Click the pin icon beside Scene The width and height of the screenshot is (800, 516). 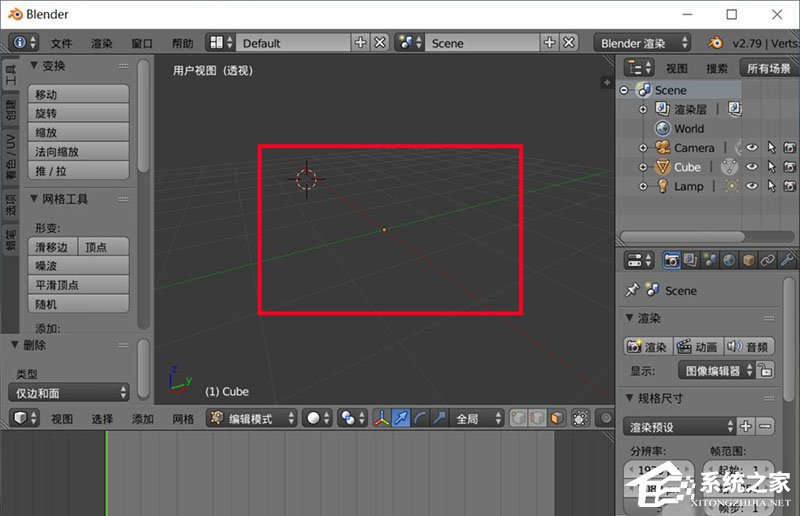[631, 290]
